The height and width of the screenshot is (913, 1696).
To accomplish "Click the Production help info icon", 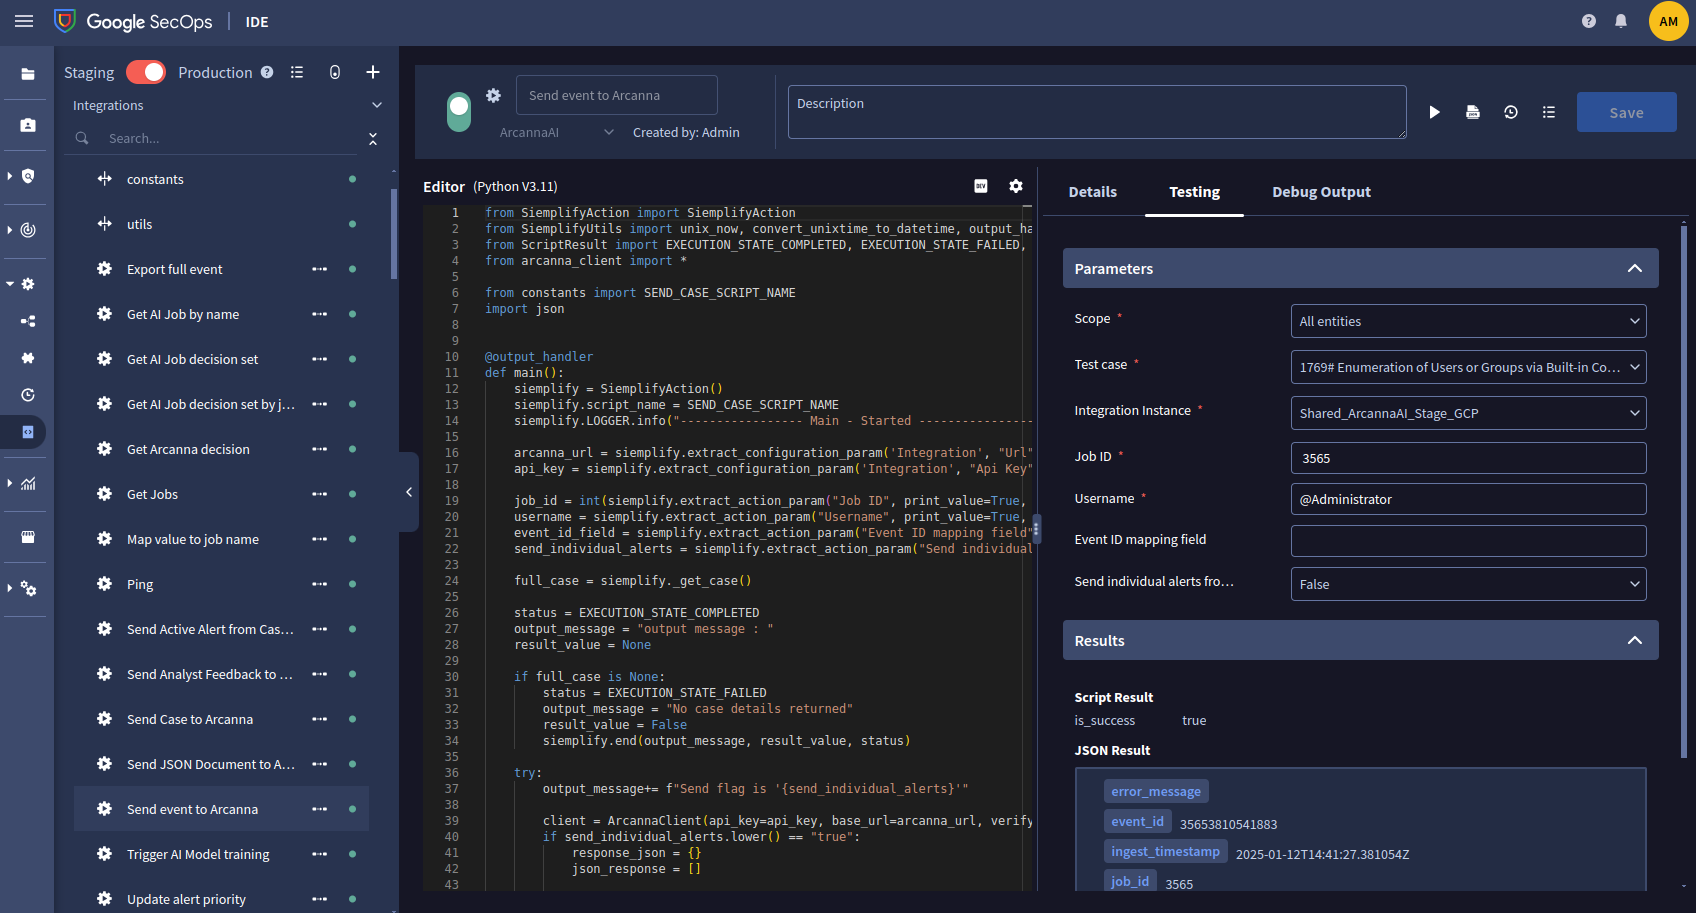I will [267, 72].
